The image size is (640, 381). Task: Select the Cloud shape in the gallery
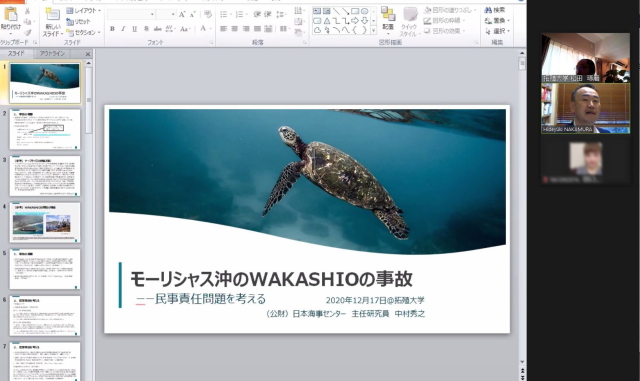(317, 30)
